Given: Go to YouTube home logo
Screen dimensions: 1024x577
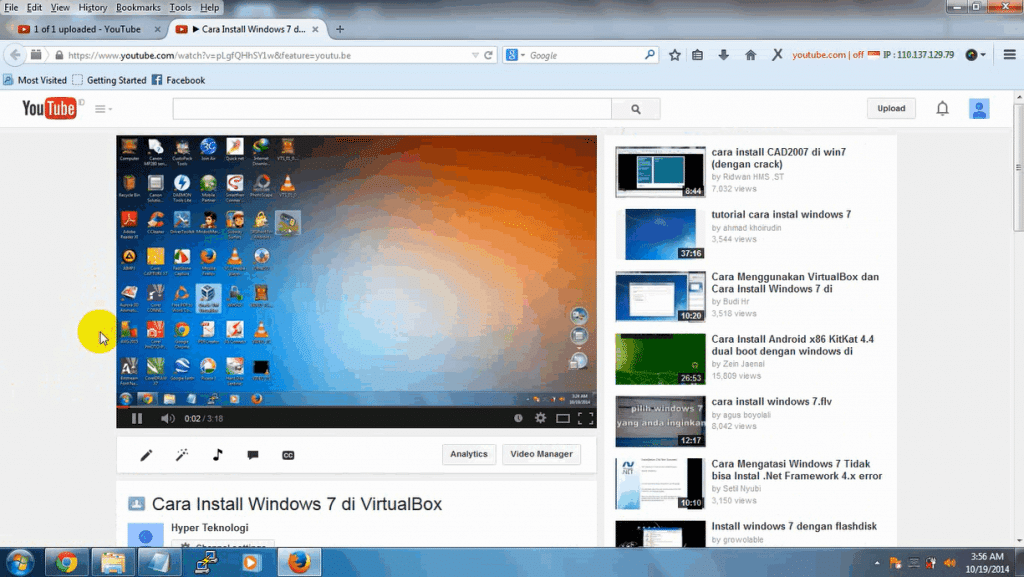Looking at the screenshot, I should tap(49, 108).
